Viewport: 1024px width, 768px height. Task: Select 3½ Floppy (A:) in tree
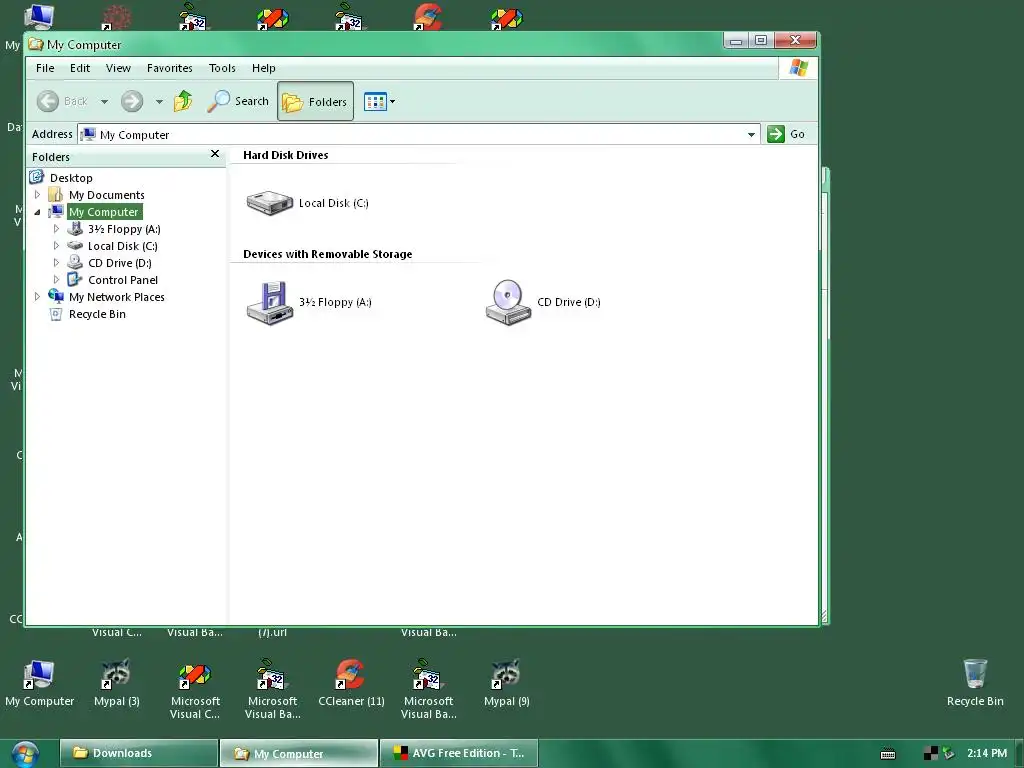click(x=124, y=229)
